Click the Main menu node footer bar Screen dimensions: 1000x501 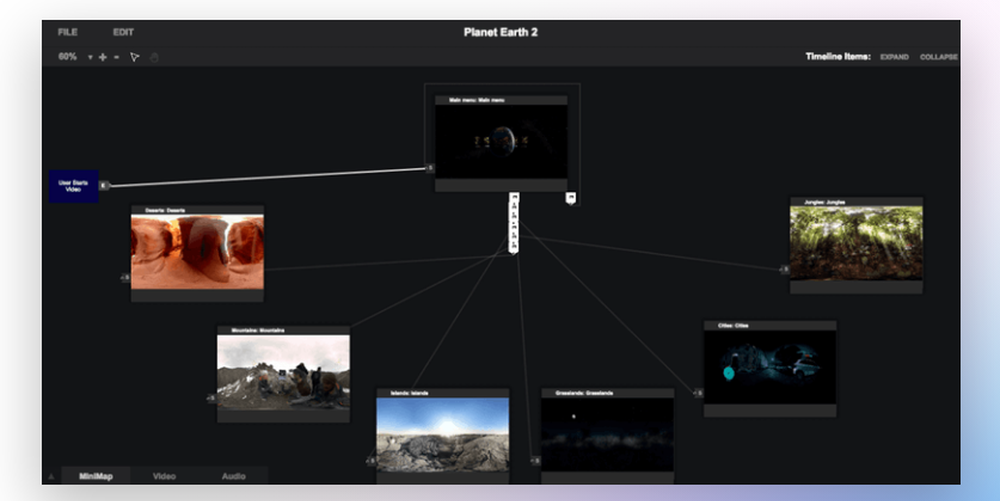point(501,185)
